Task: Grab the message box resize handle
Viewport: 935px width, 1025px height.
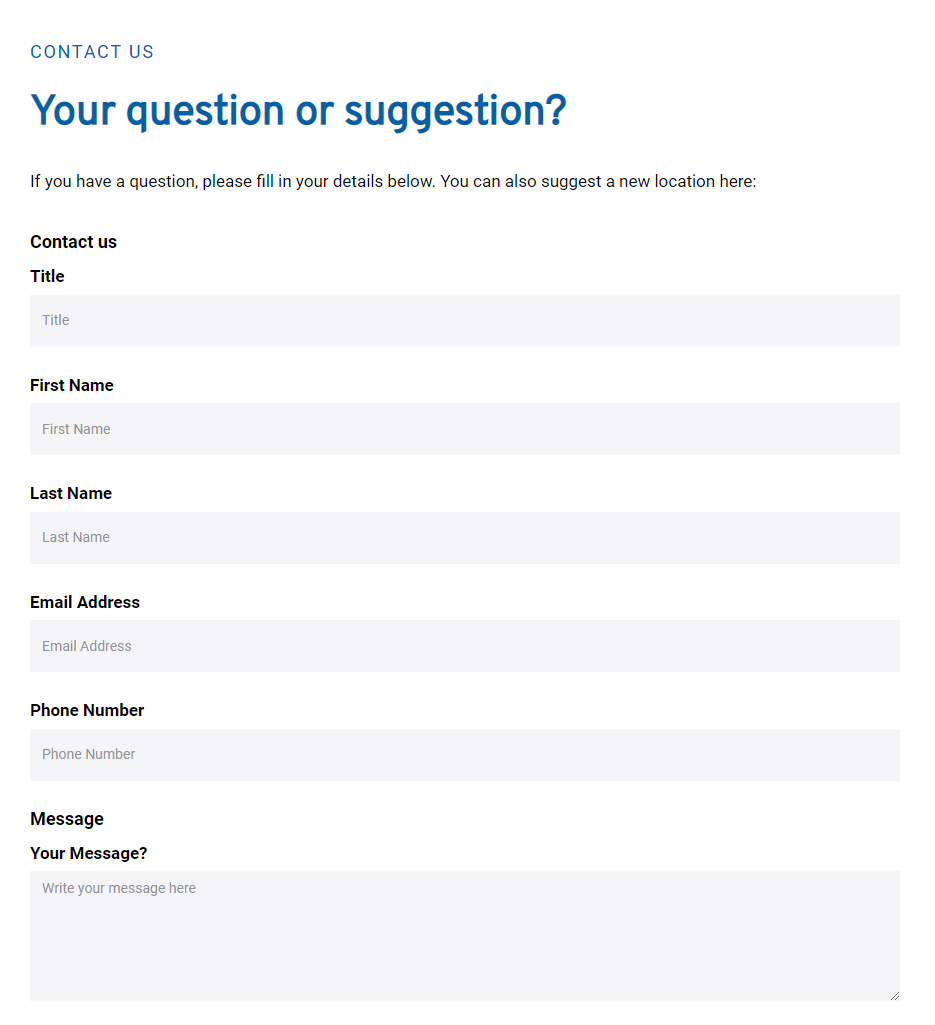Action: pyautogui.click(x=894, y=995)
